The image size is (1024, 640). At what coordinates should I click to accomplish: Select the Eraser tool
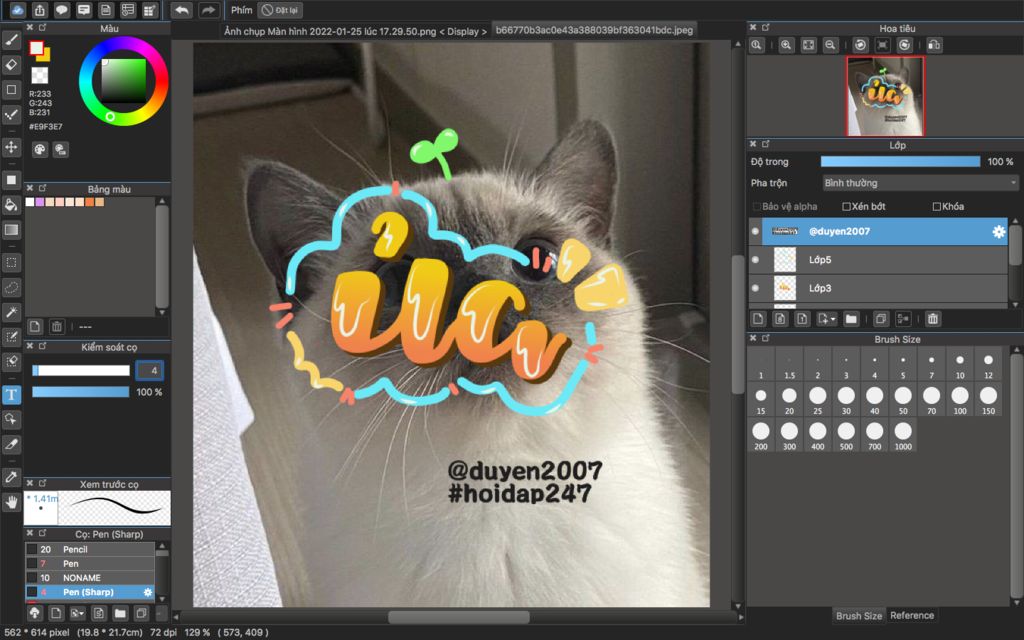[11, 65]
